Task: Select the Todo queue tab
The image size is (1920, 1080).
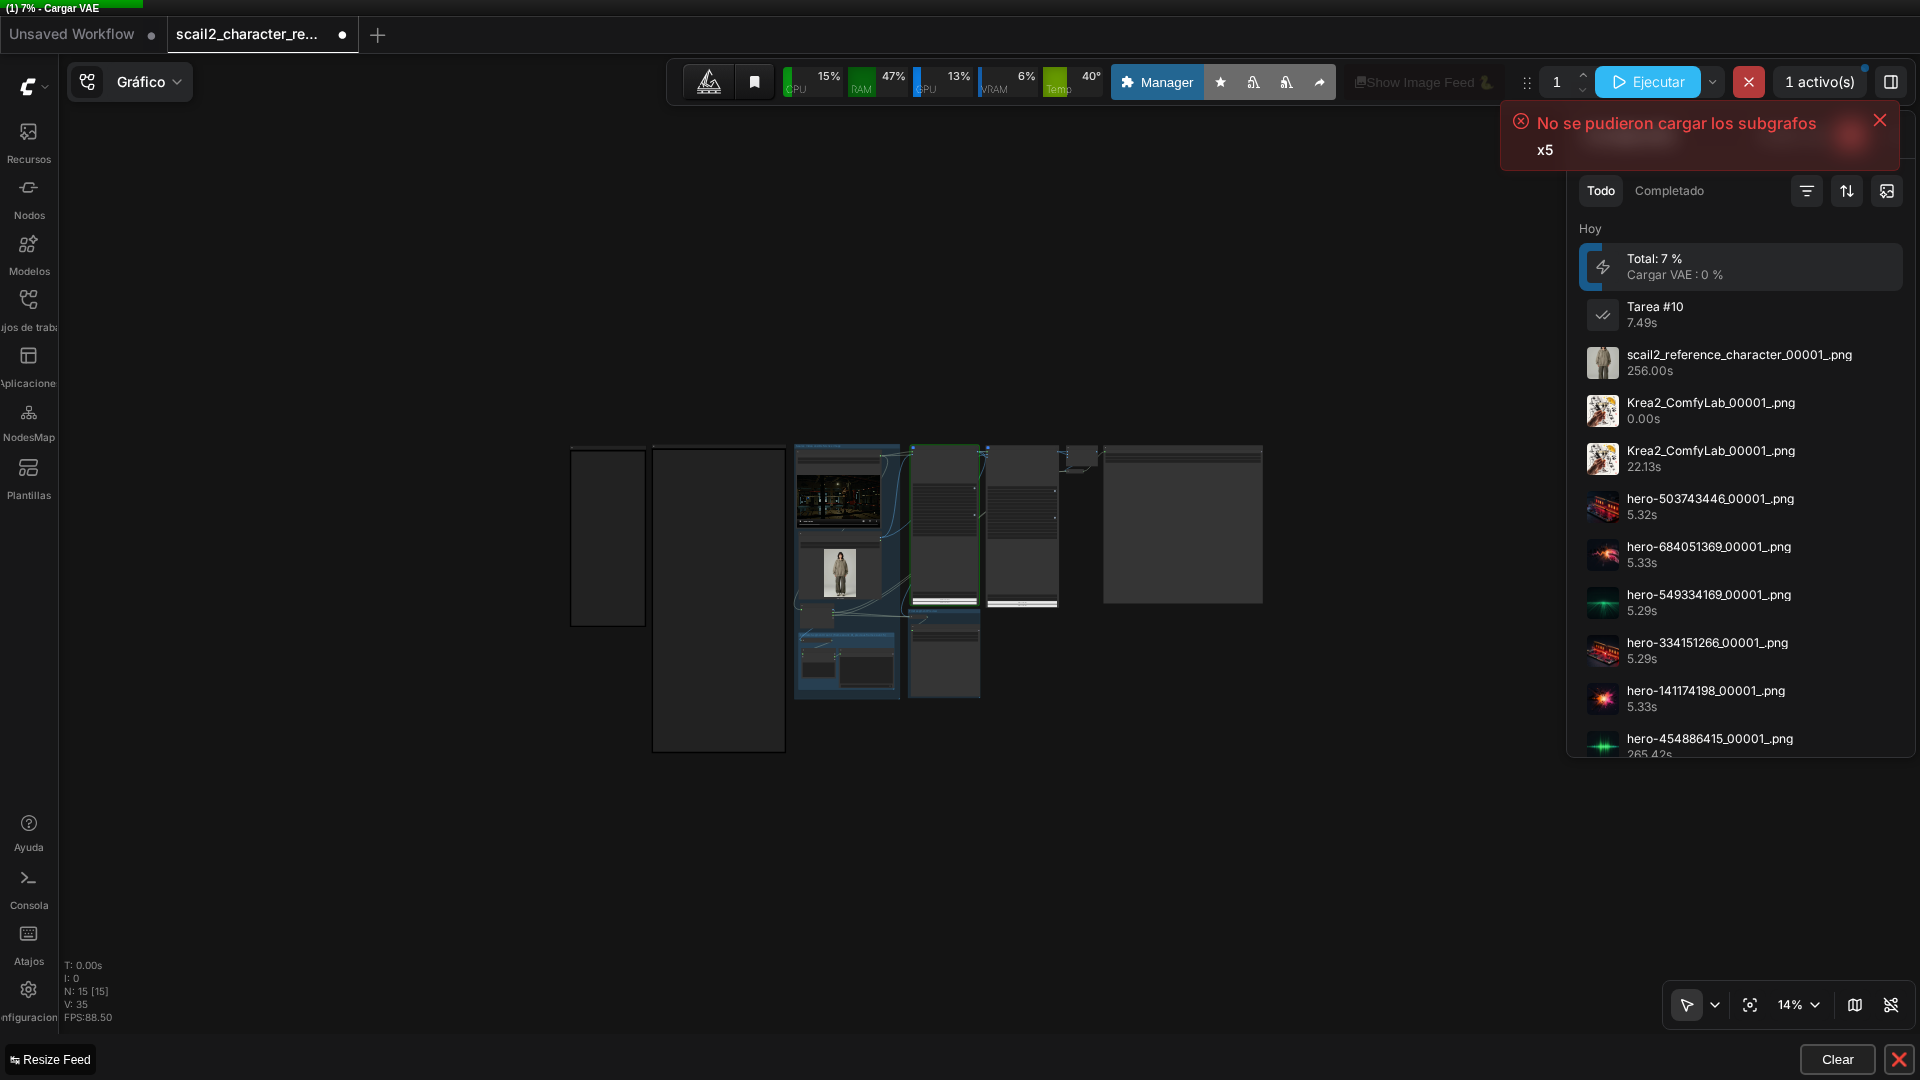Action: 1600,191
